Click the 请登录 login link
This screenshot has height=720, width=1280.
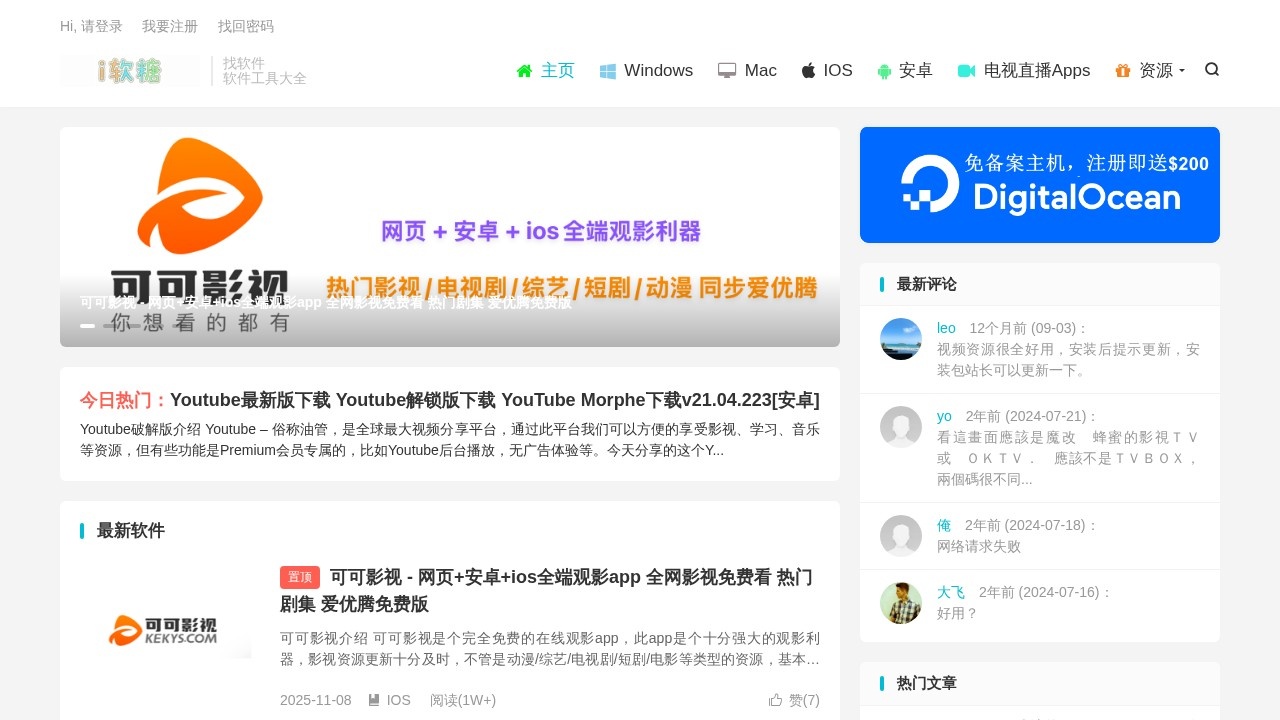102,26
